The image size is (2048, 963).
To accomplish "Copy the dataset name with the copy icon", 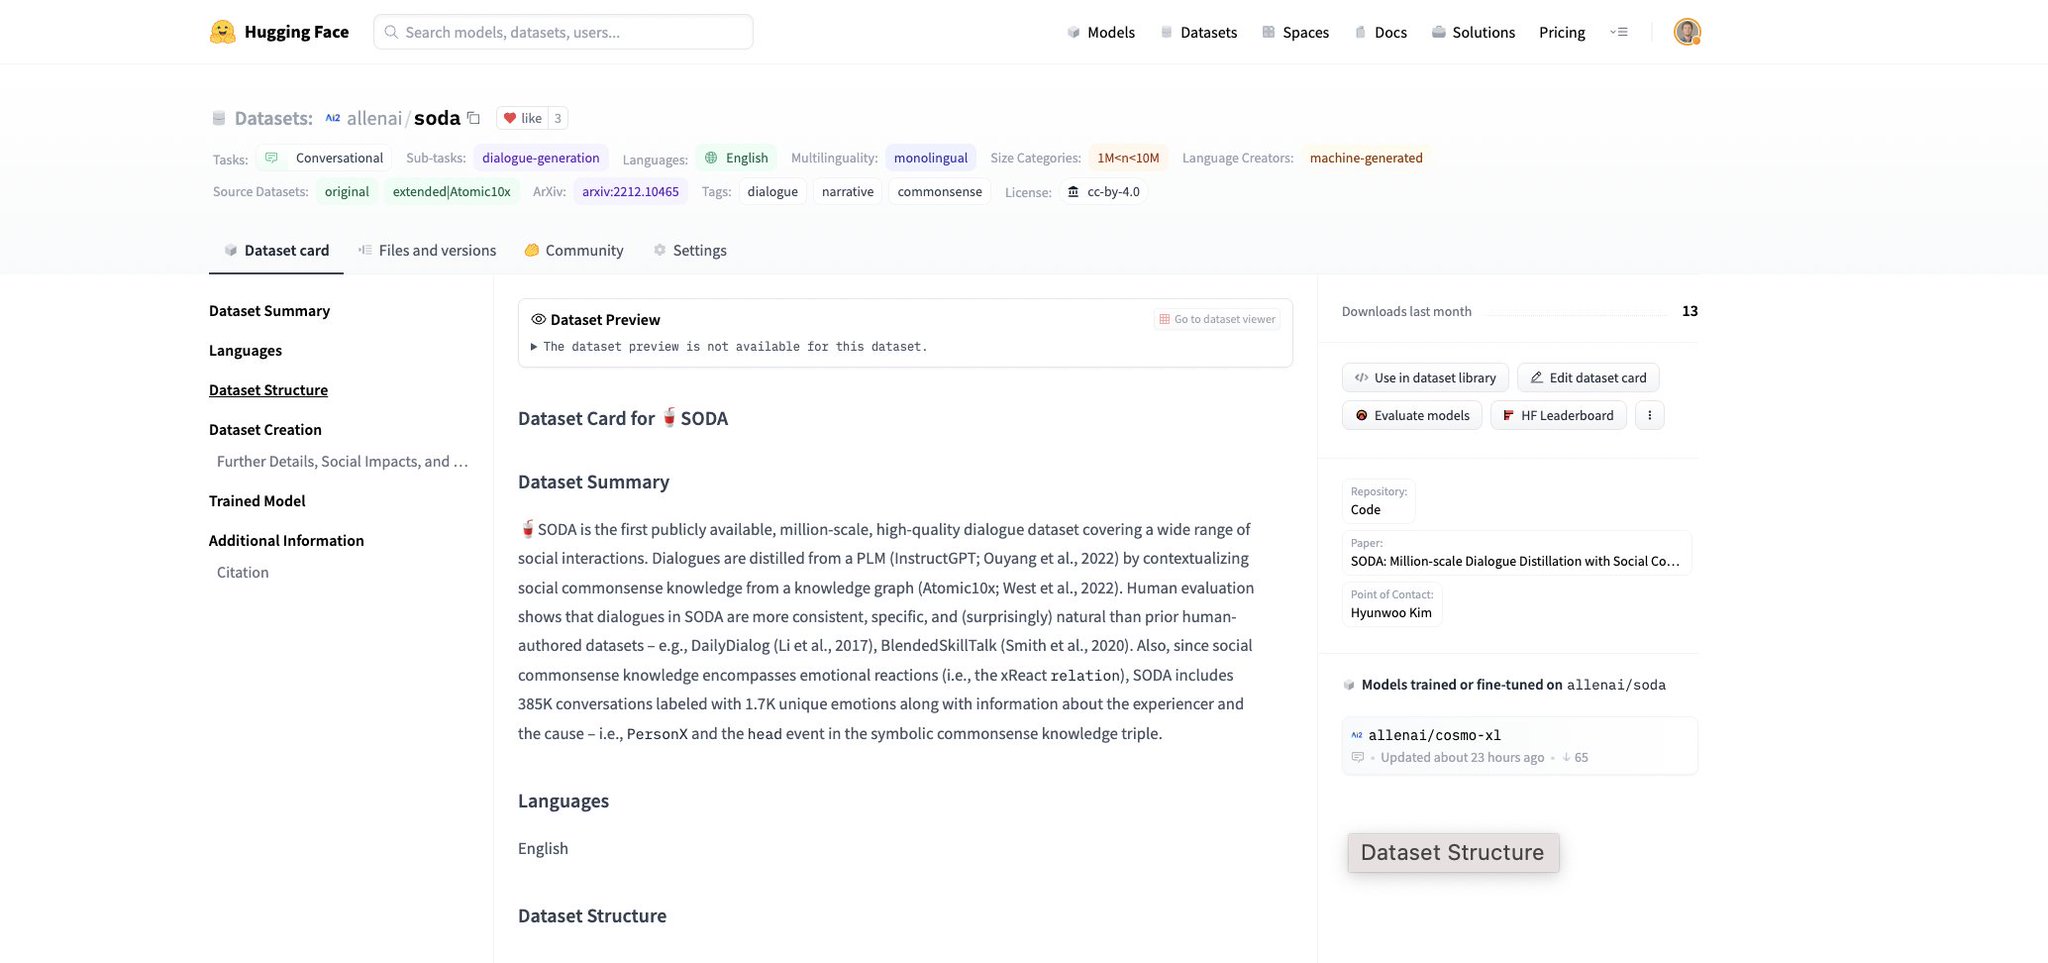I will click(474, 118).
